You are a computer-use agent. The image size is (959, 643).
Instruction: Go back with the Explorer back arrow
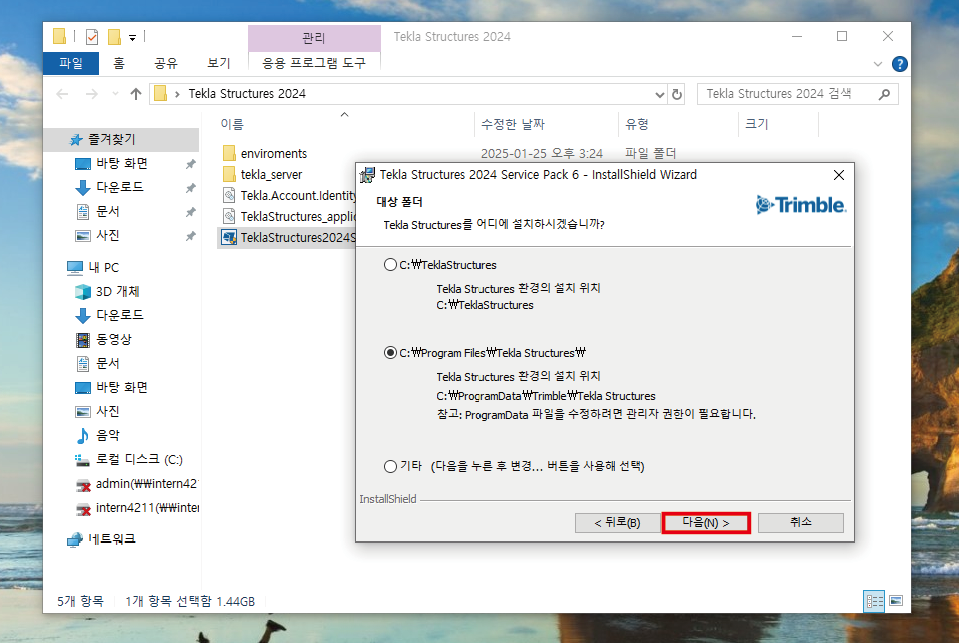(x=62, y=94)
